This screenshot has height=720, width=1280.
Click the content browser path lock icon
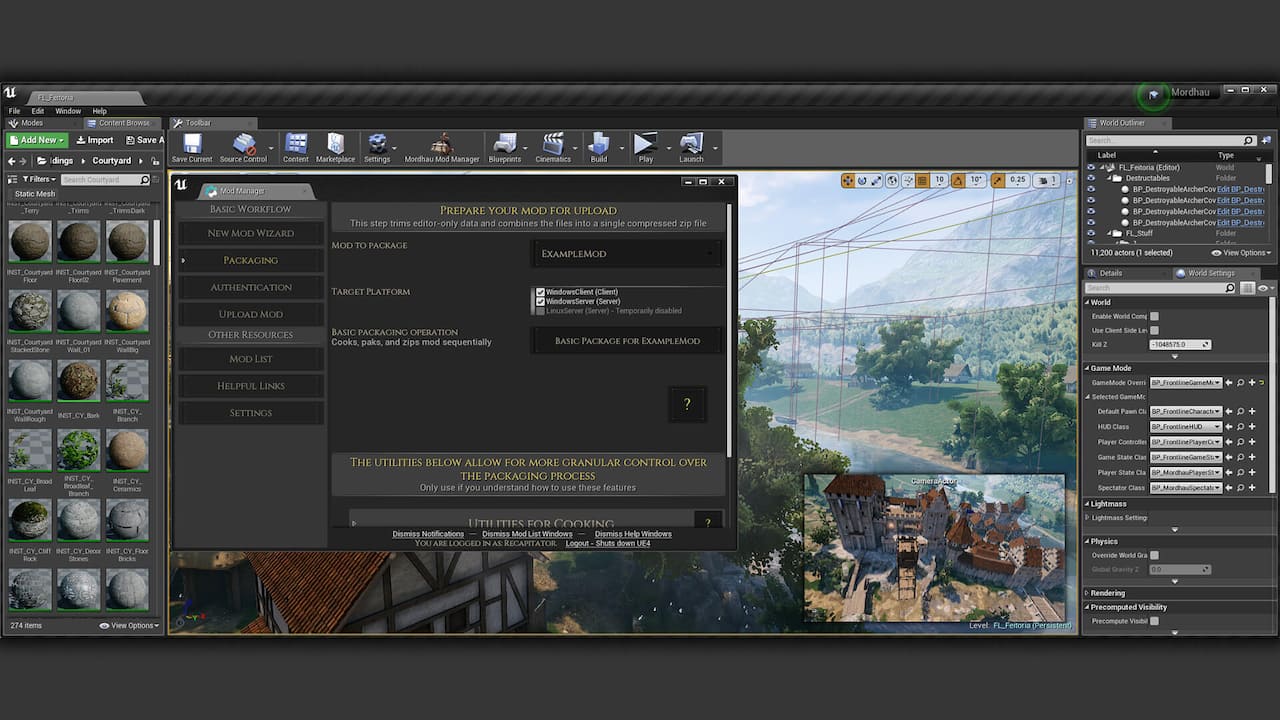[x=154, y=161]
